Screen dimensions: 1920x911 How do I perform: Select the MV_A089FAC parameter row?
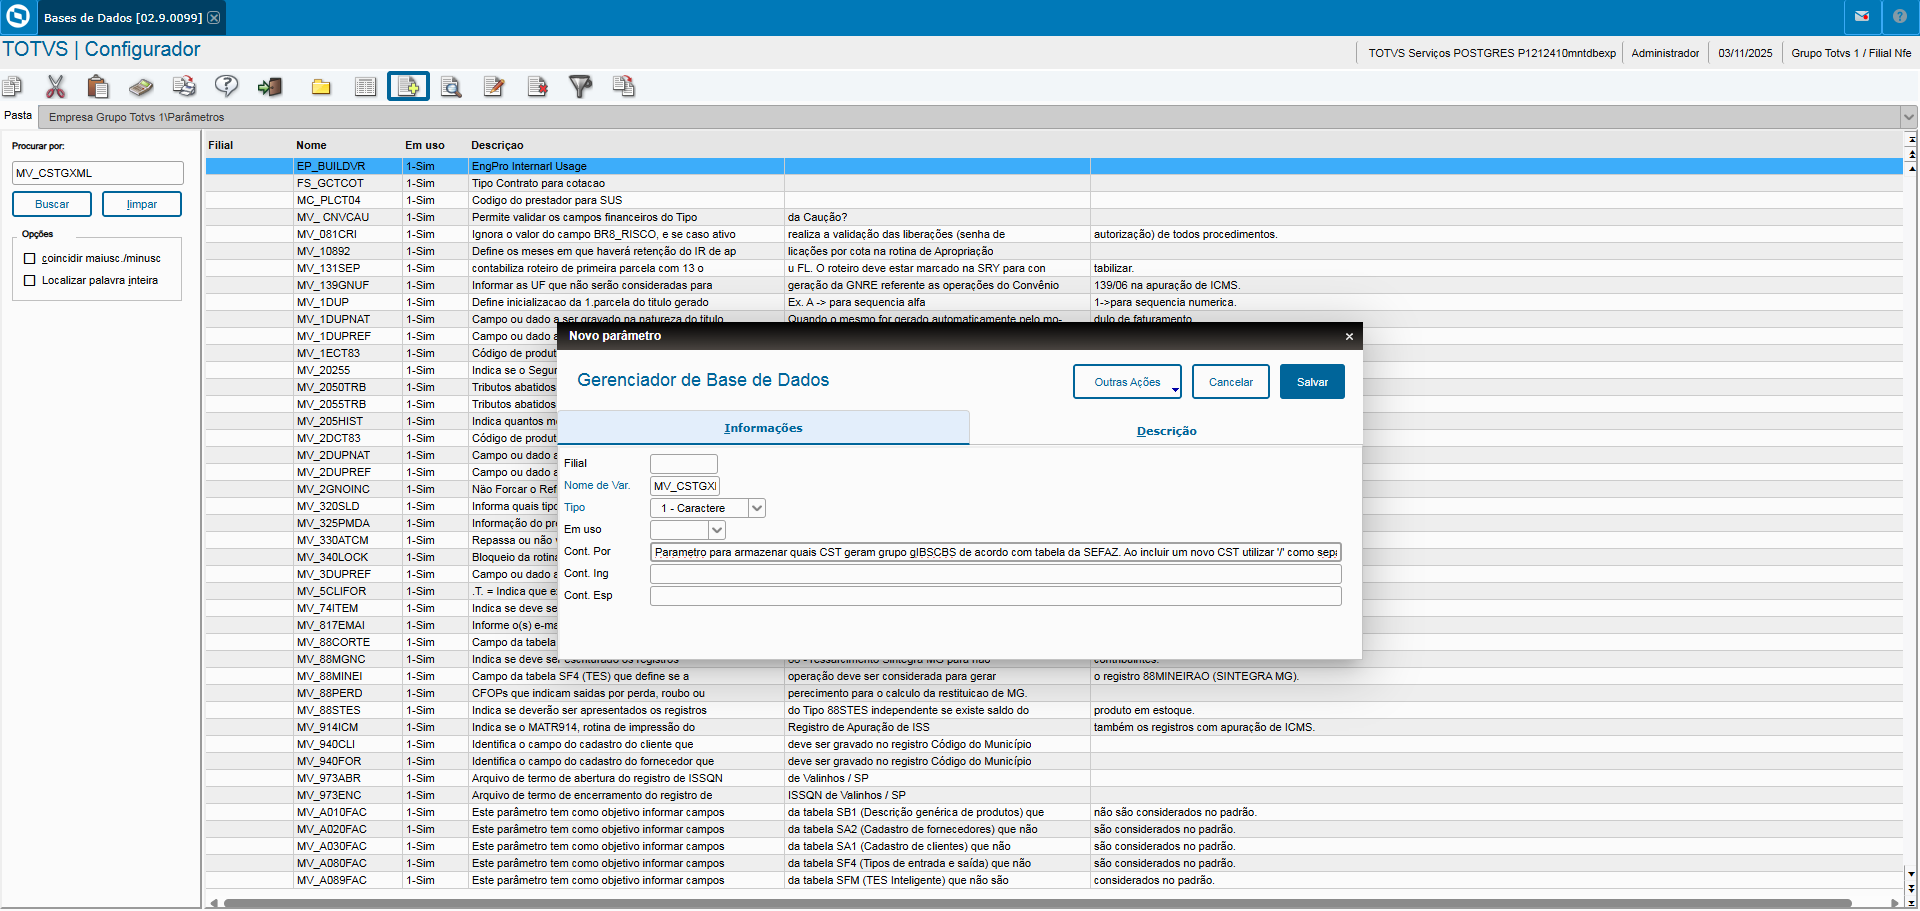[x=1054, y=880]
